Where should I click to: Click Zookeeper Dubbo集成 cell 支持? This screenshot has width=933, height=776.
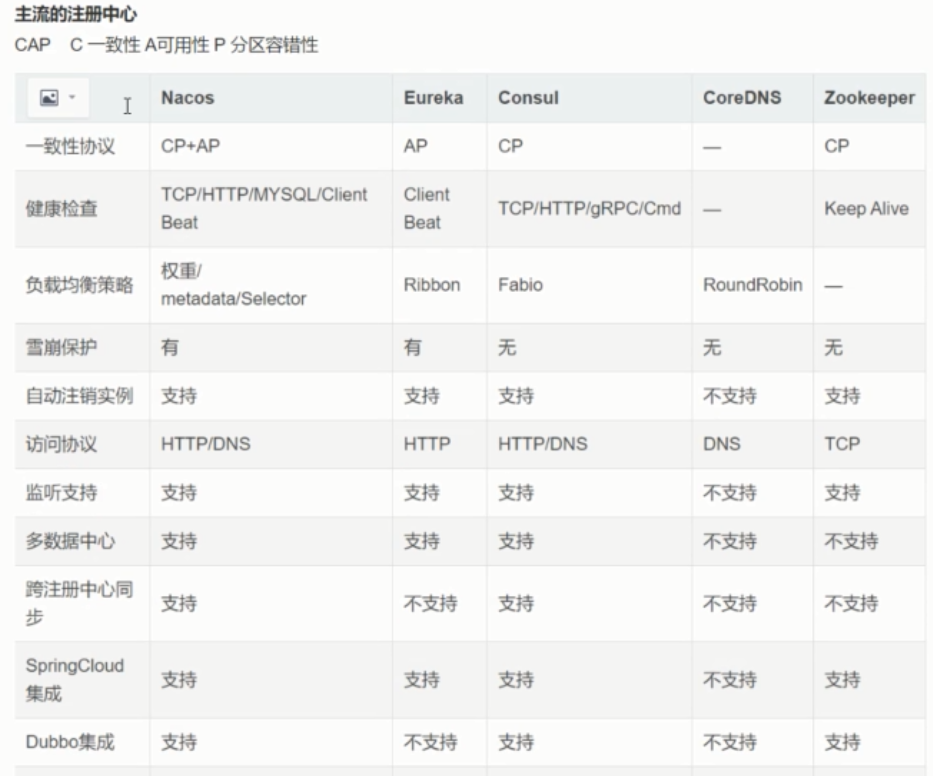pos(842,742)
